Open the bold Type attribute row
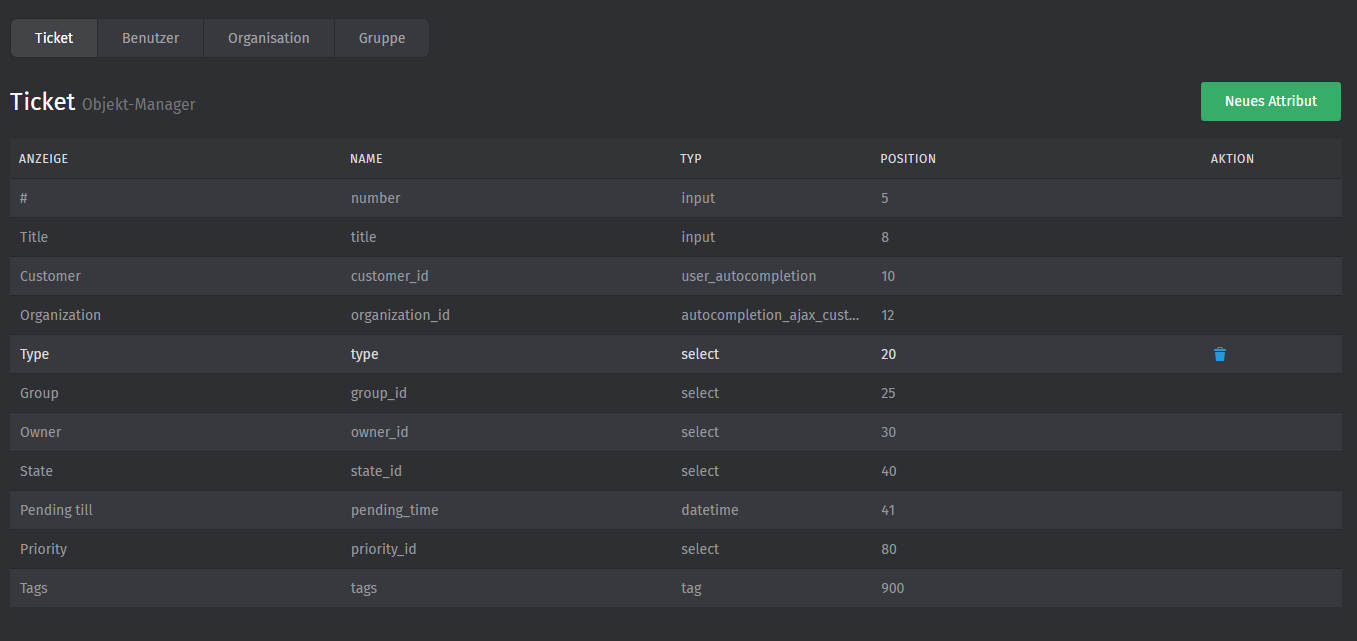The image size is (1357, 641). pos(676,354)
